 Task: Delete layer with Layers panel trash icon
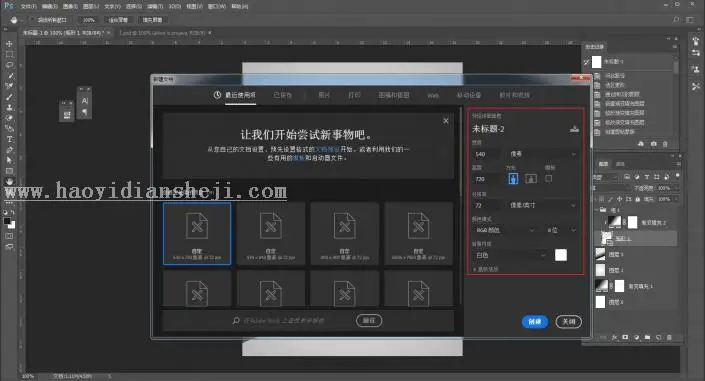[x=669, y=337]
